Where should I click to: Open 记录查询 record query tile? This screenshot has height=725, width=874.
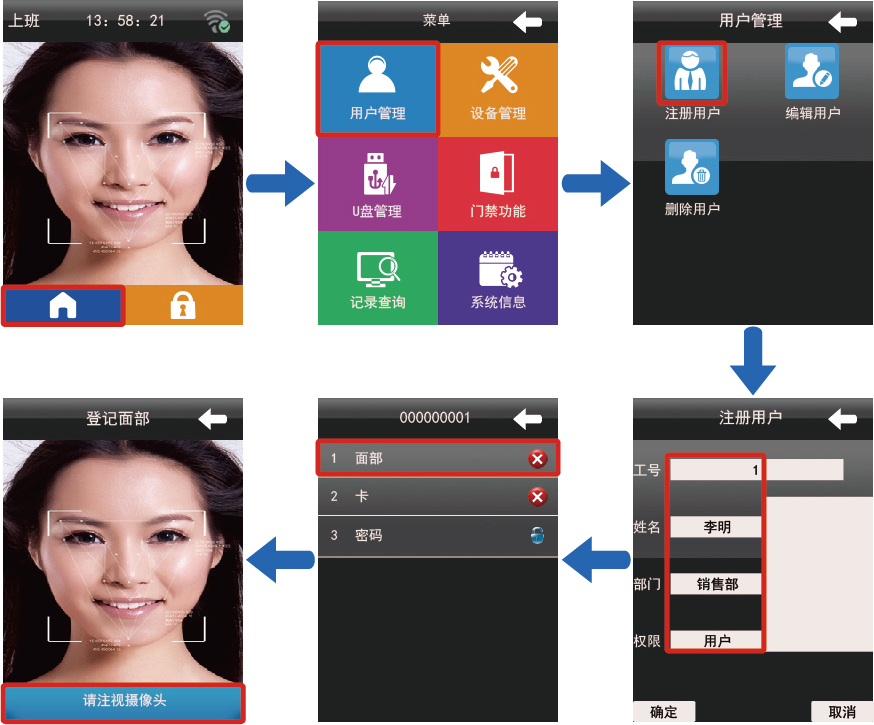378,279
